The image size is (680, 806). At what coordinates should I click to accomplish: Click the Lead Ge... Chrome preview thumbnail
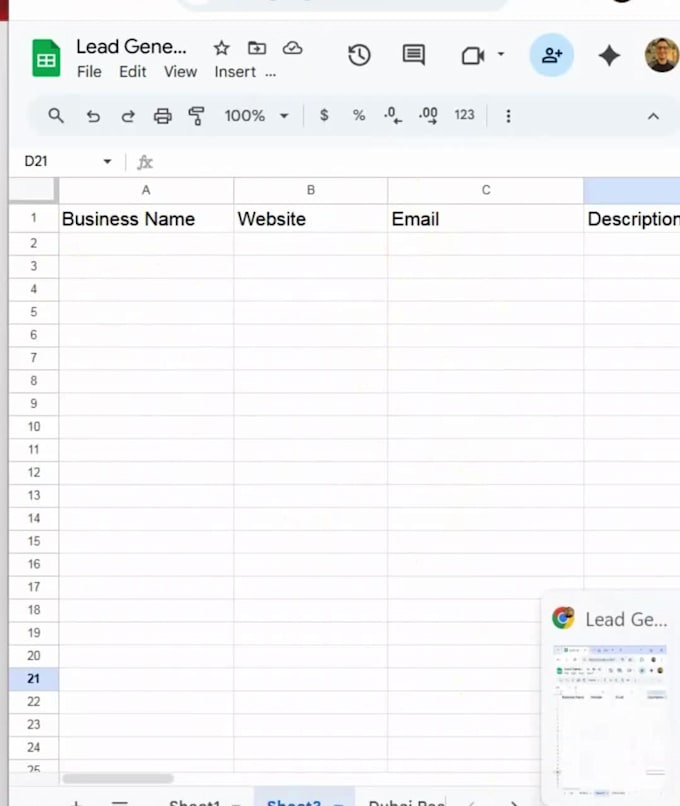click(x=611, y=720)
